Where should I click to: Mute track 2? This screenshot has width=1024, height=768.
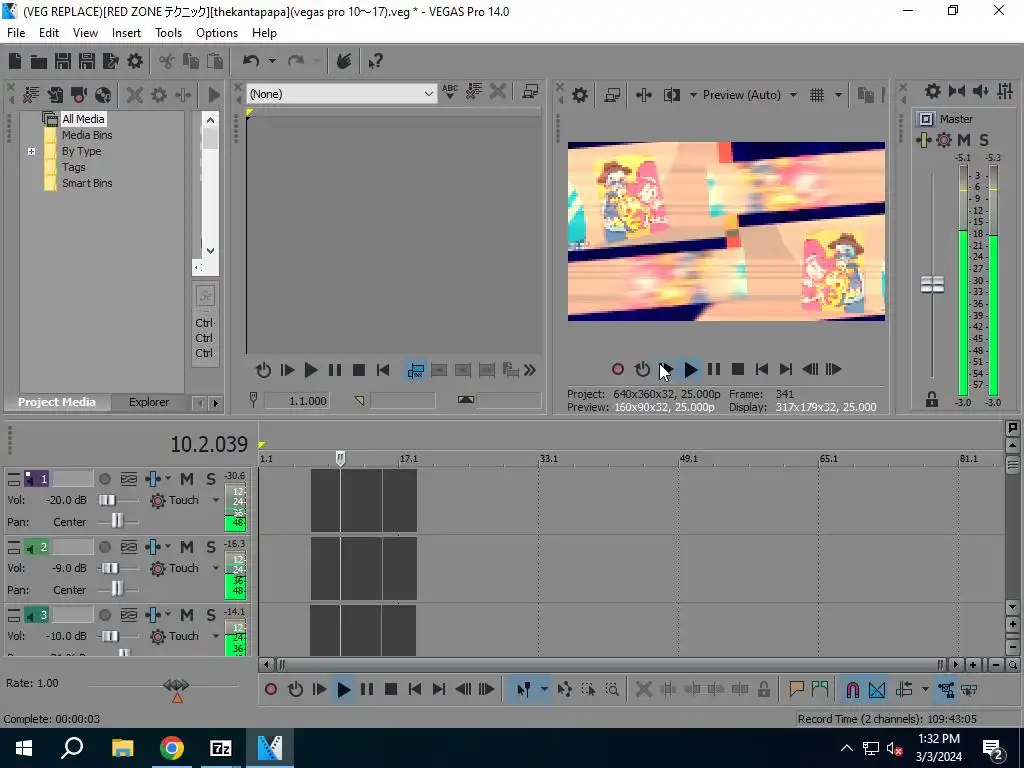point(187,547)
